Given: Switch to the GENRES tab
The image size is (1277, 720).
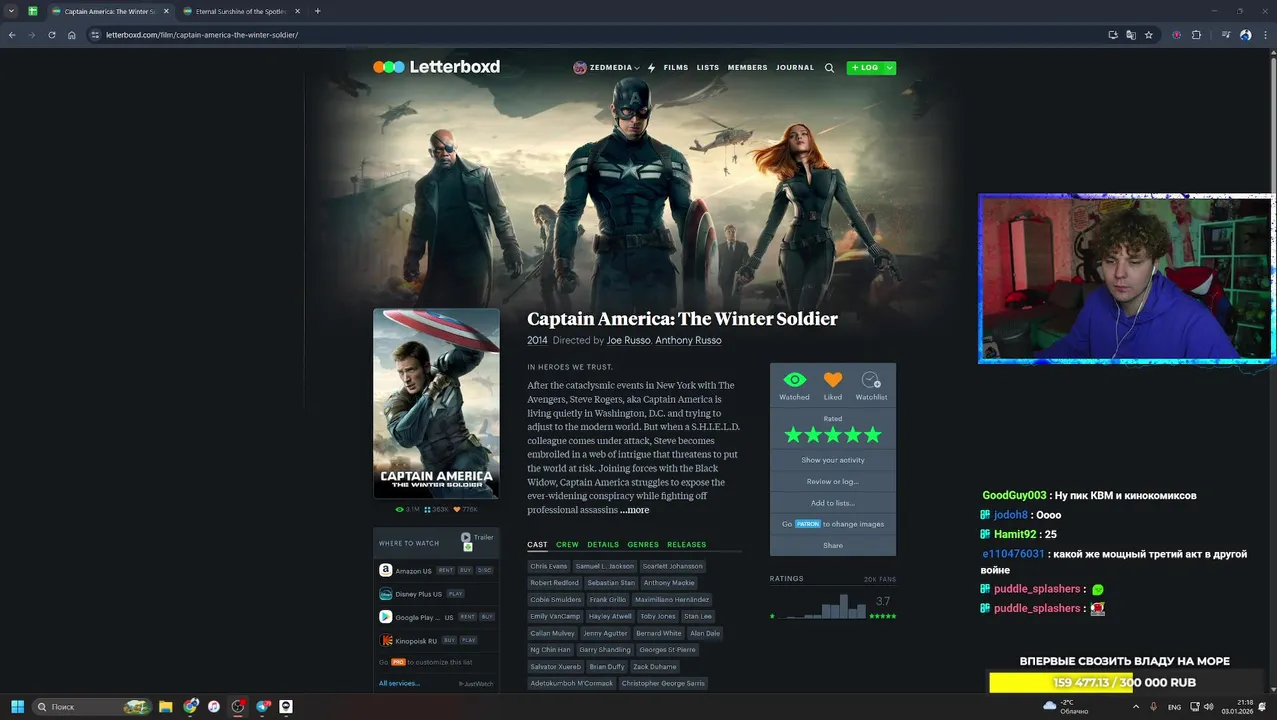Looking at the screenshot, I should [643, 545].
